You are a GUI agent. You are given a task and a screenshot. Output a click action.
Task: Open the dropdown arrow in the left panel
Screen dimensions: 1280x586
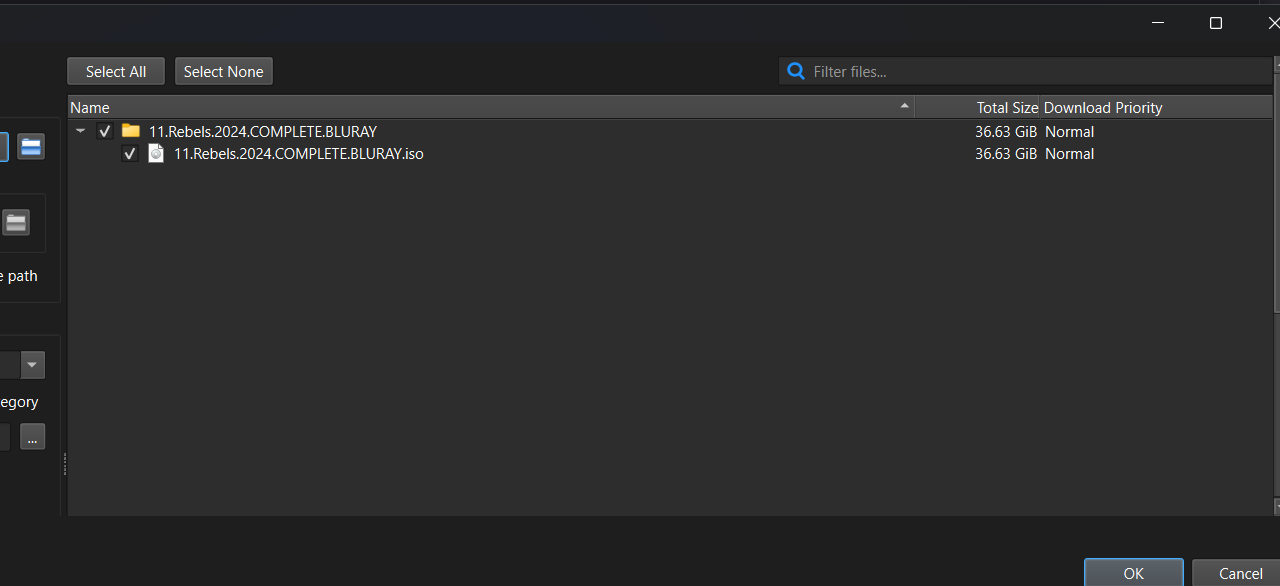(x=33, y=365)
